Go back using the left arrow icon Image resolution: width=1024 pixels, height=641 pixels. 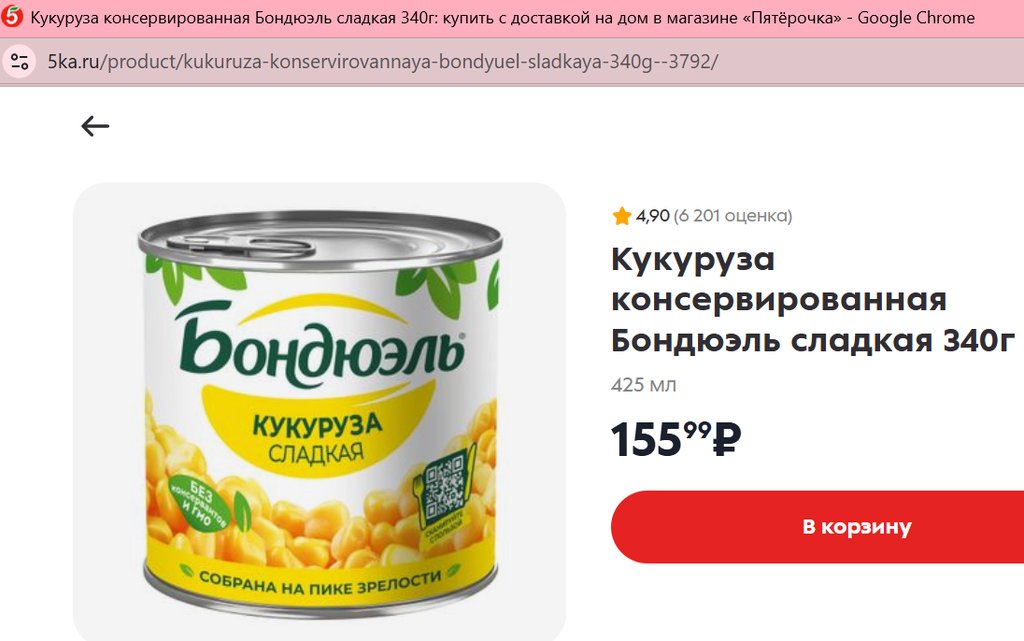[x=95, y=126]
